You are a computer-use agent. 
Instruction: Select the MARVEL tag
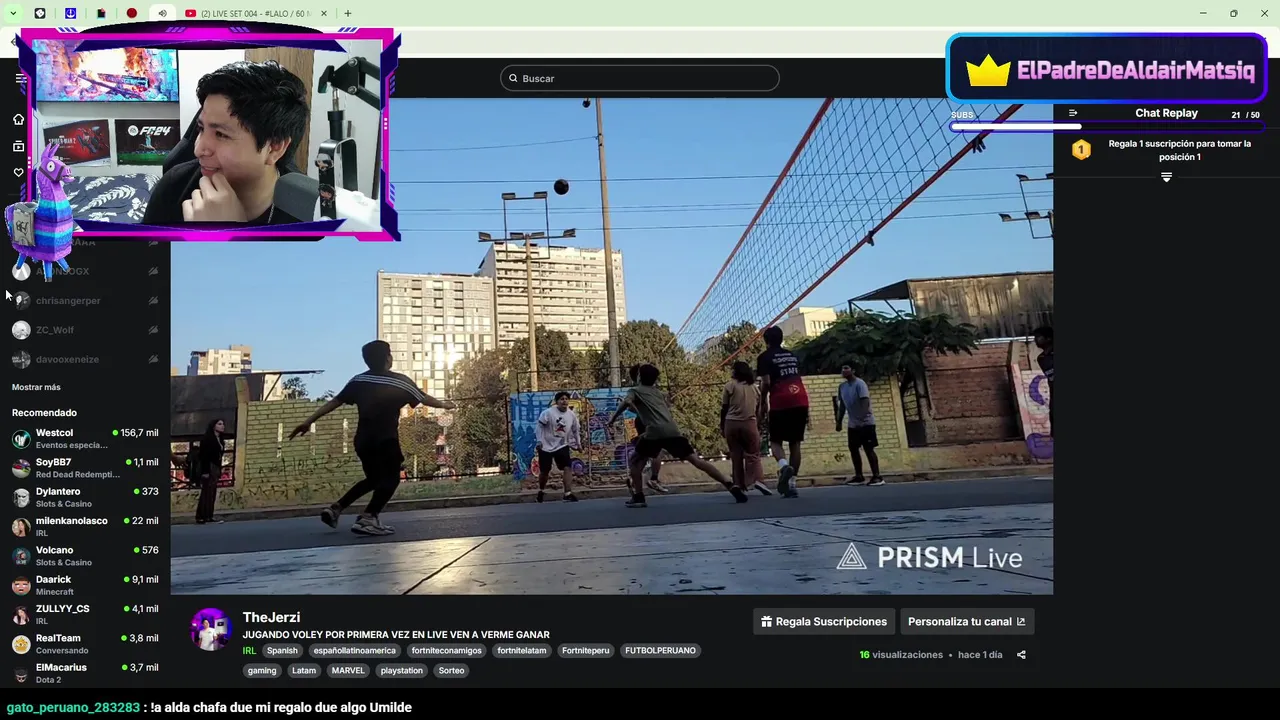coord(348,671)
